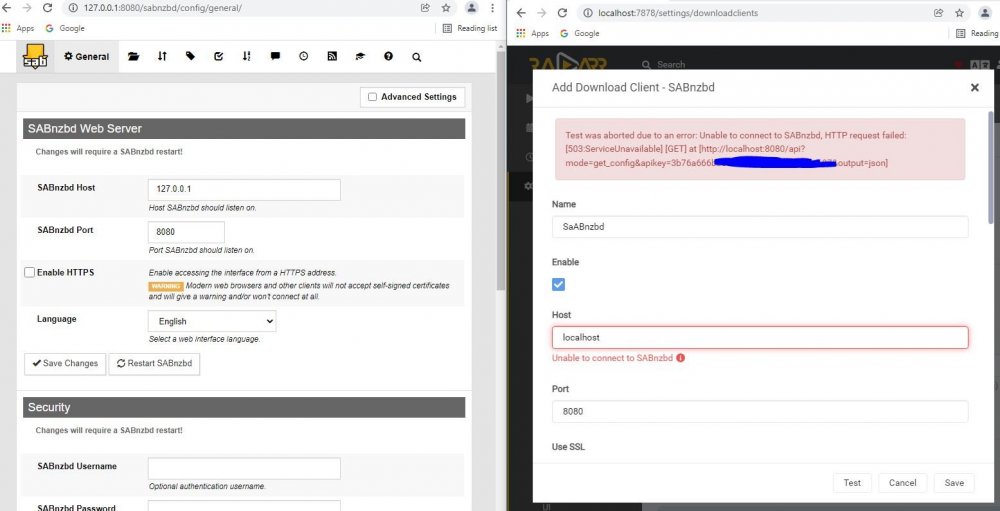Click the SABnzbd page vertical scrollbar
The width and height of the screenshot is (1000, 511).
[x=501, y=171]
